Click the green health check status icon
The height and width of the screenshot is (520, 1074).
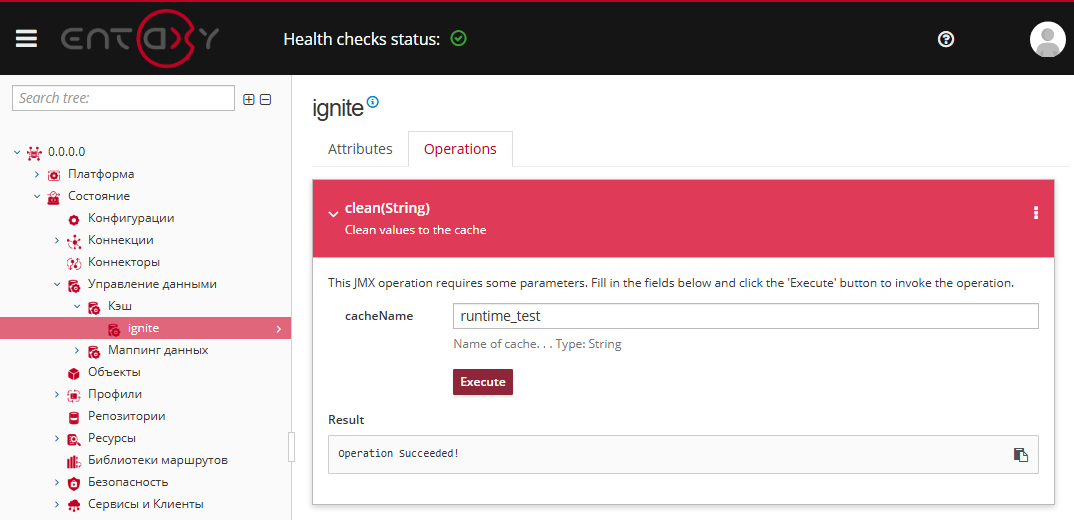click(458, 39)
